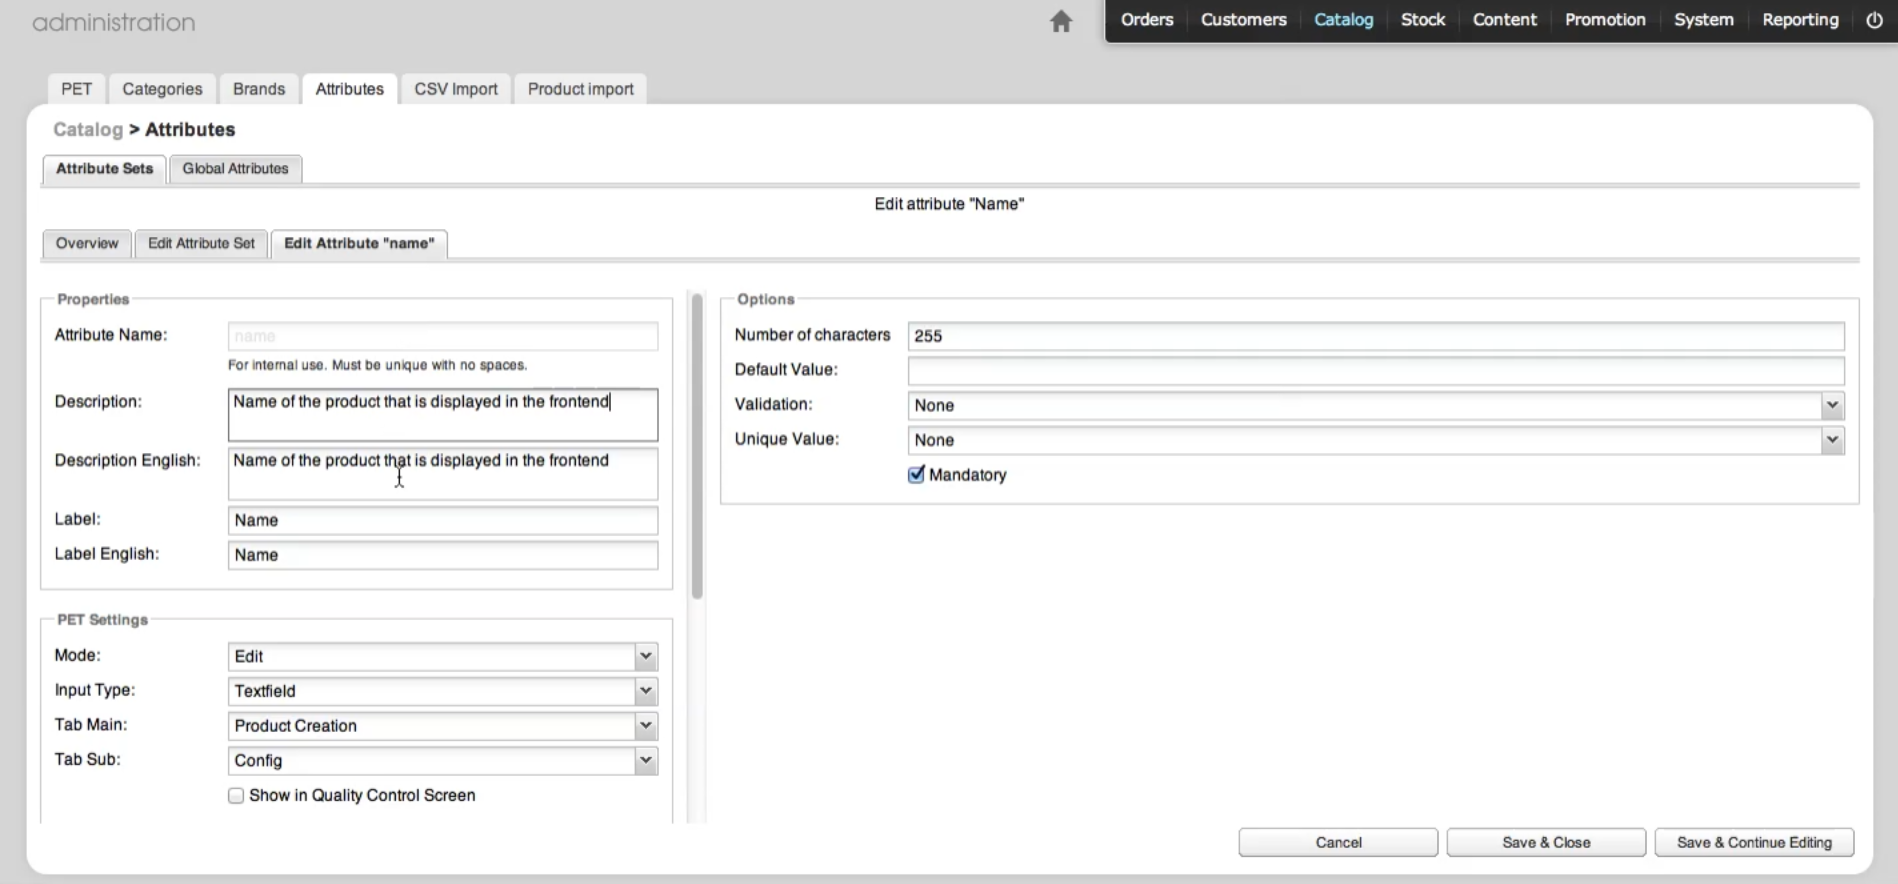Open the Mode dropdown

pos(443,656)
